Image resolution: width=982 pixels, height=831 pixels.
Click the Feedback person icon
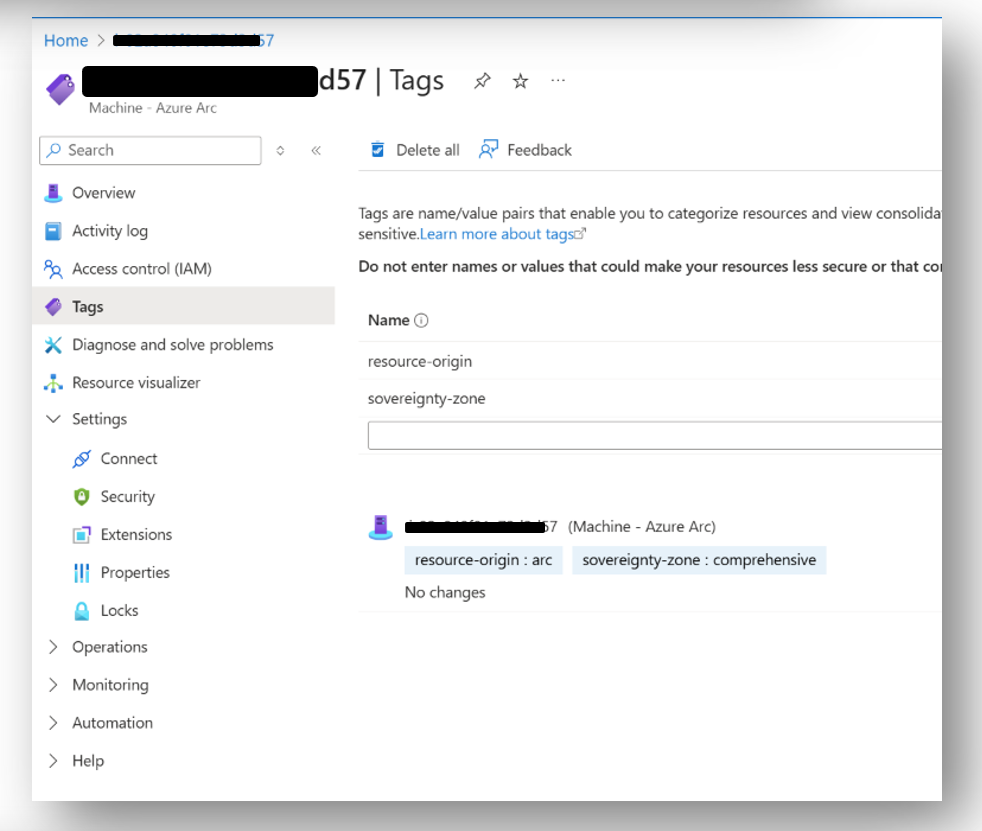point(488,150)
